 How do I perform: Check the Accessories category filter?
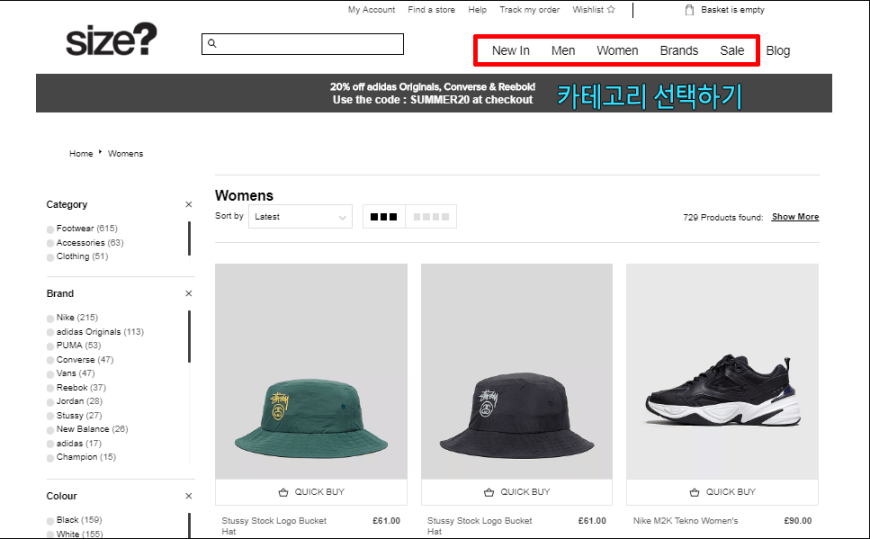50,243
